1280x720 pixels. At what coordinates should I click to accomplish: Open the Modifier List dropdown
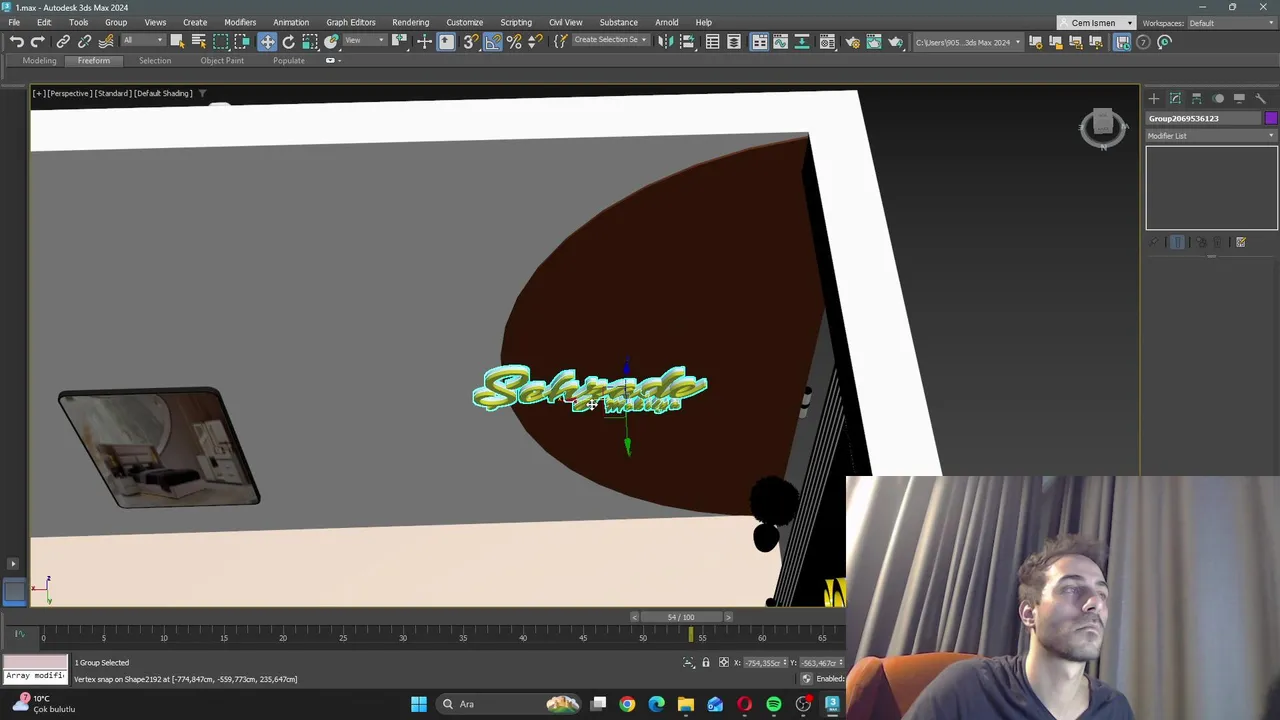point(1211,136)
